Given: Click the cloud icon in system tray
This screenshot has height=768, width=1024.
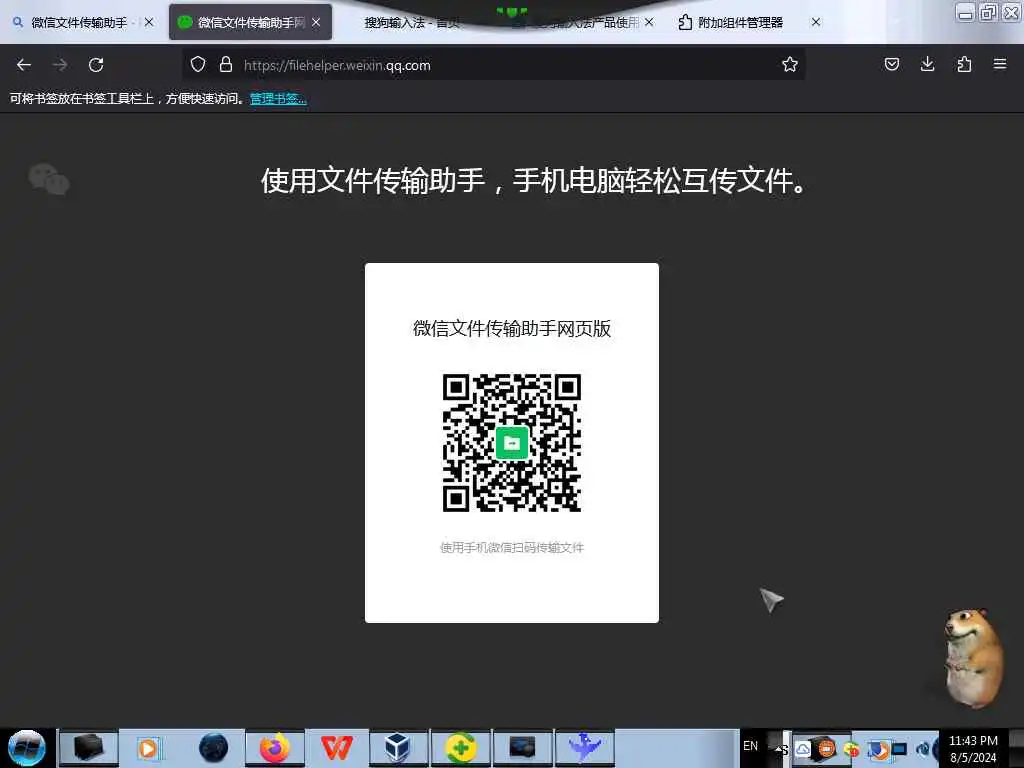Looking at the screenshot, I should click(803, 749).
